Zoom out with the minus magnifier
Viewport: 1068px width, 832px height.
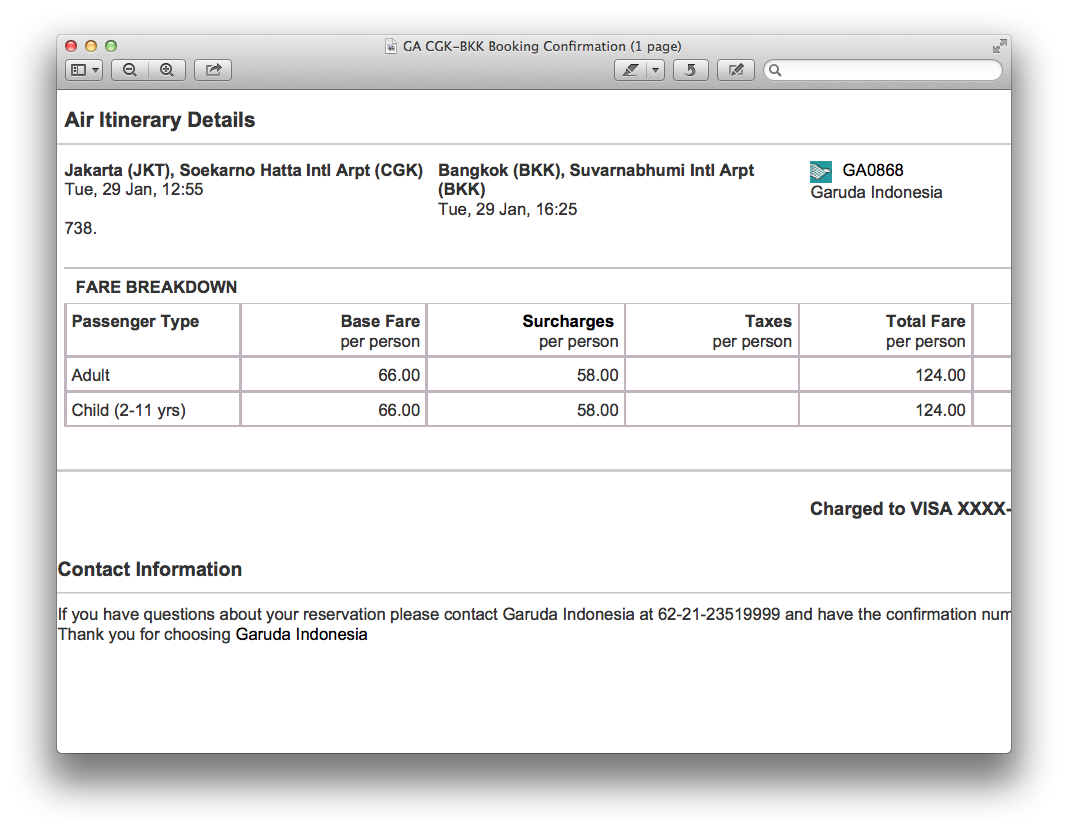pos(130,70)
